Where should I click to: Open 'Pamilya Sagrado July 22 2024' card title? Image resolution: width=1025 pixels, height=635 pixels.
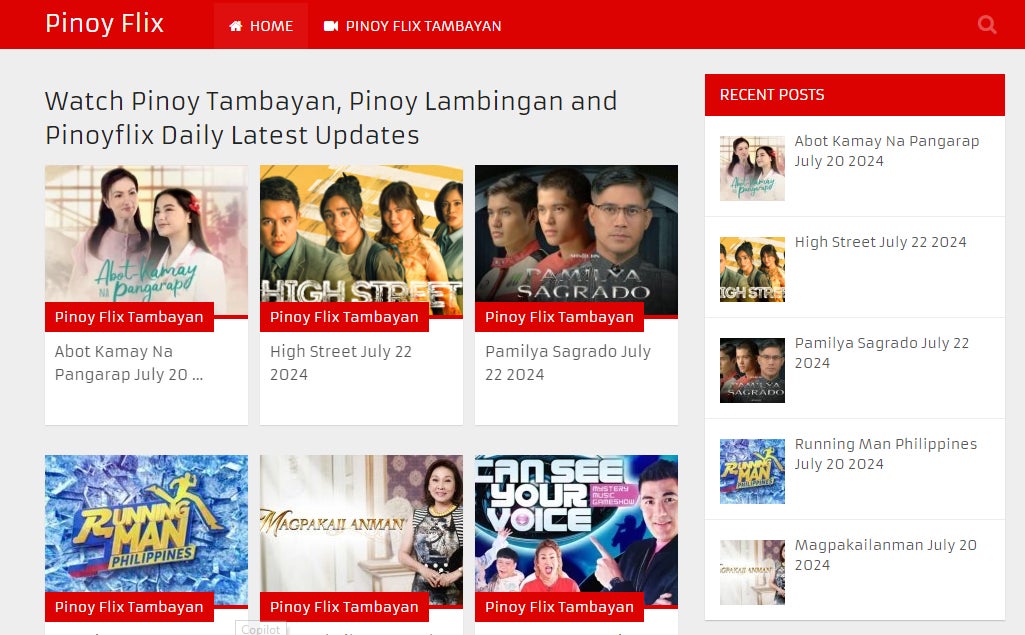567,363
